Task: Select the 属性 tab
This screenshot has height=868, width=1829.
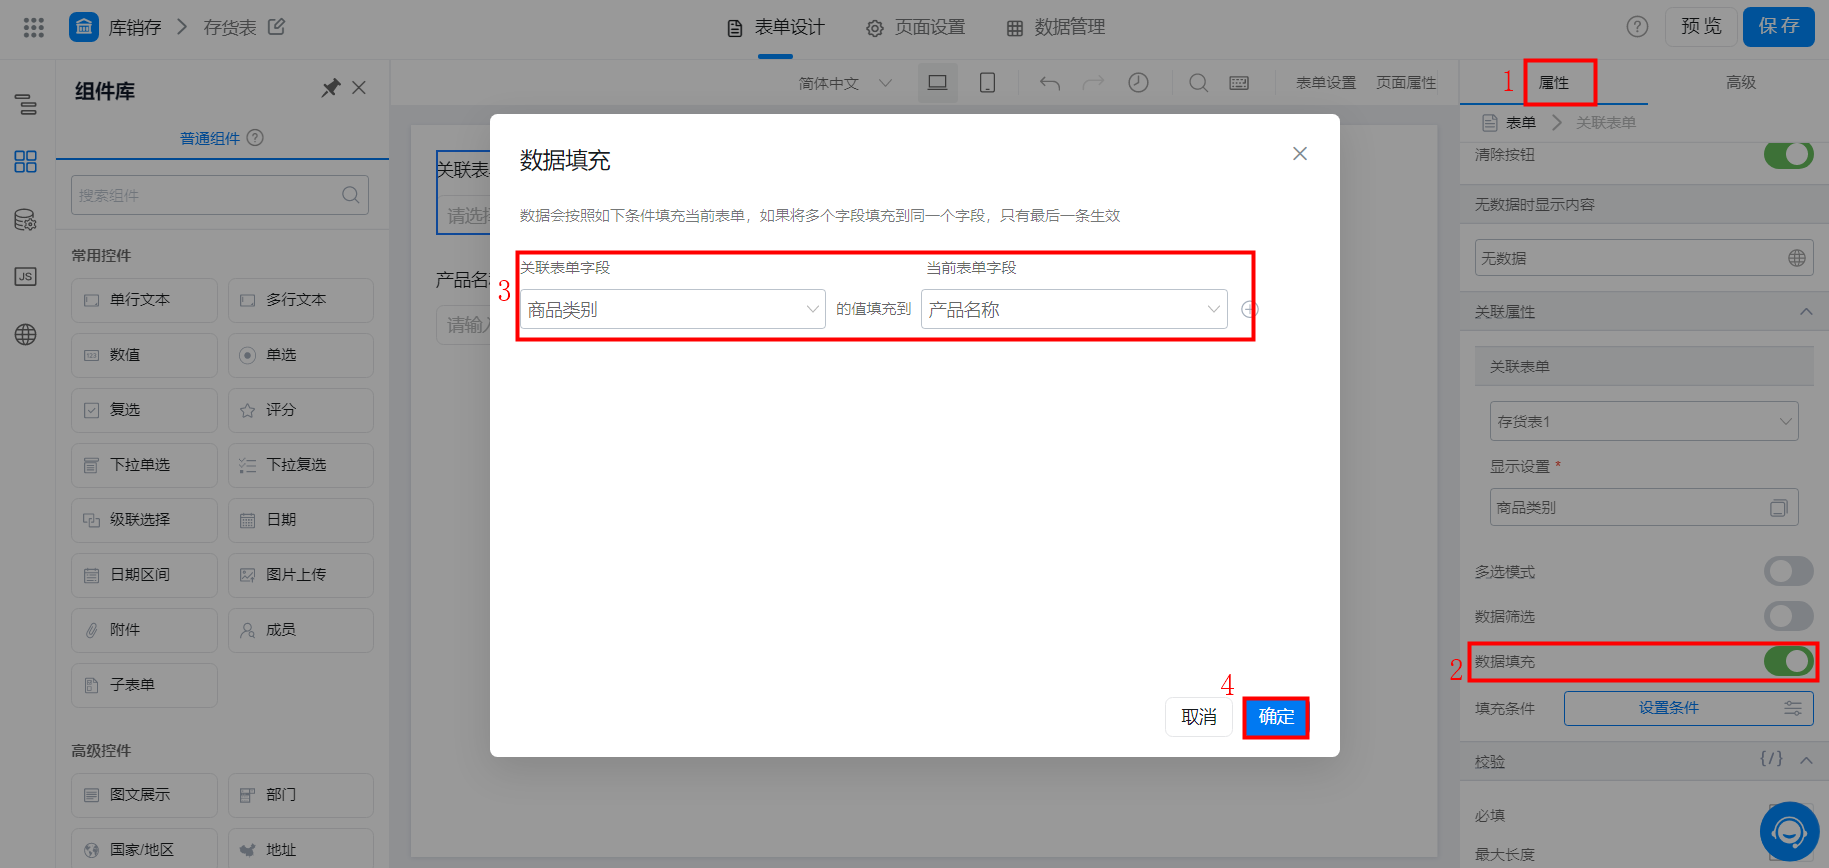Action: point(1554,83)
